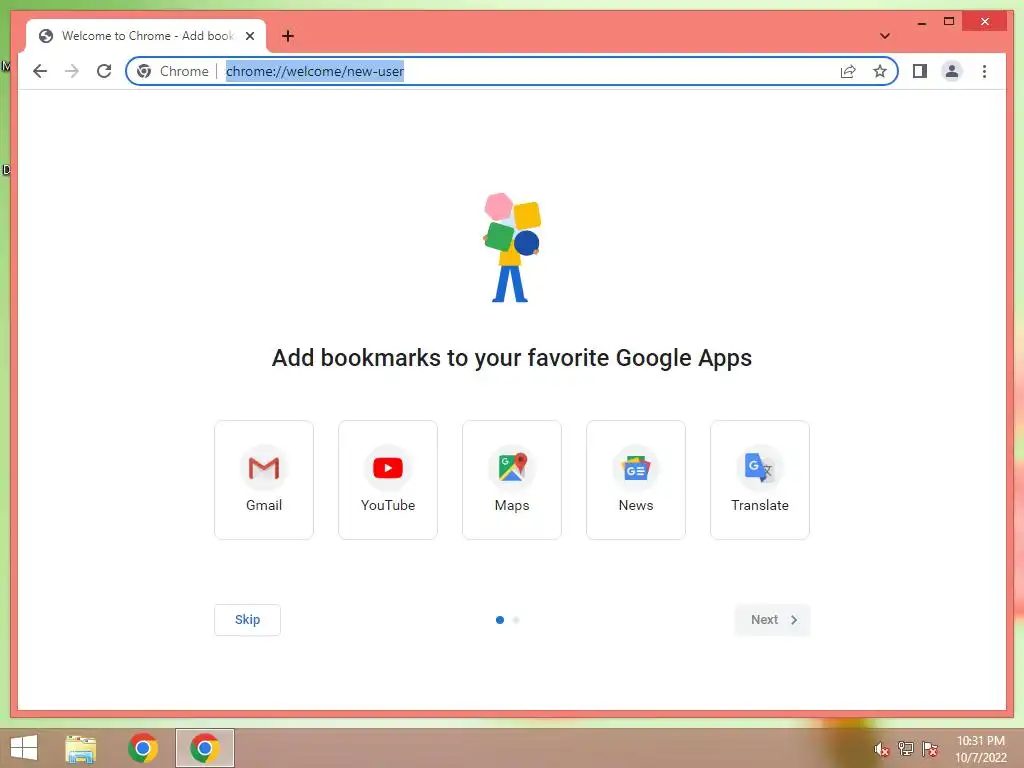Open File Explorer from the taskbar
The width and height of the screenshot is (1024, 768).
[81, 748]
